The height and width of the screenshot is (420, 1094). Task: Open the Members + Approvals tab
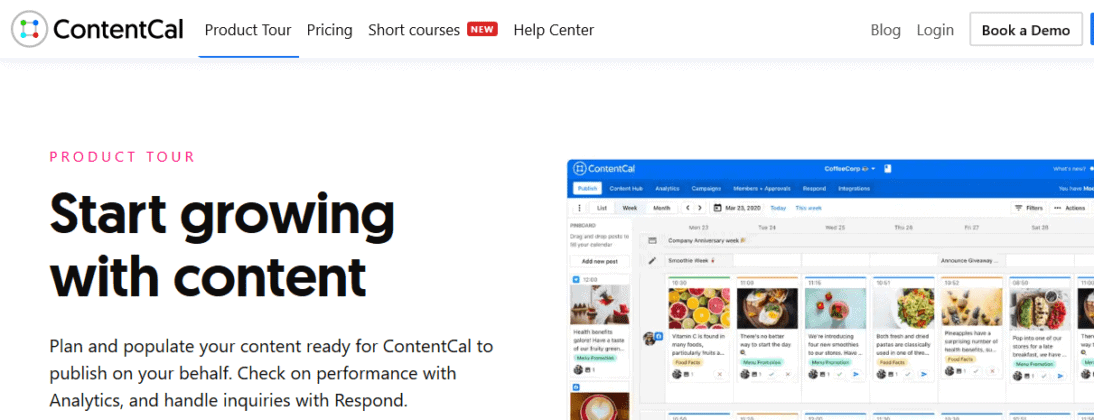[763, 188]
